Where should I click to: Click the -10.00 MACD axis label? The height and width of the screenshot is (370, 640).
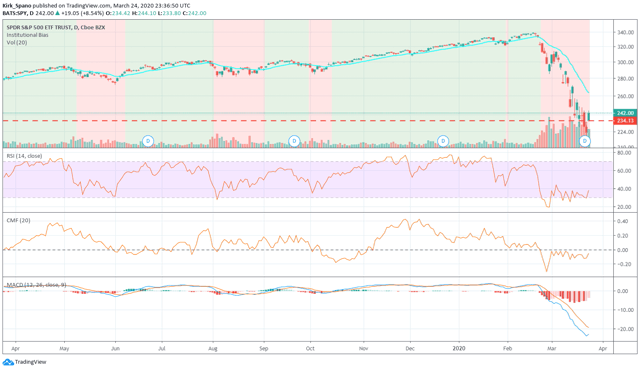tap(625, 310)
